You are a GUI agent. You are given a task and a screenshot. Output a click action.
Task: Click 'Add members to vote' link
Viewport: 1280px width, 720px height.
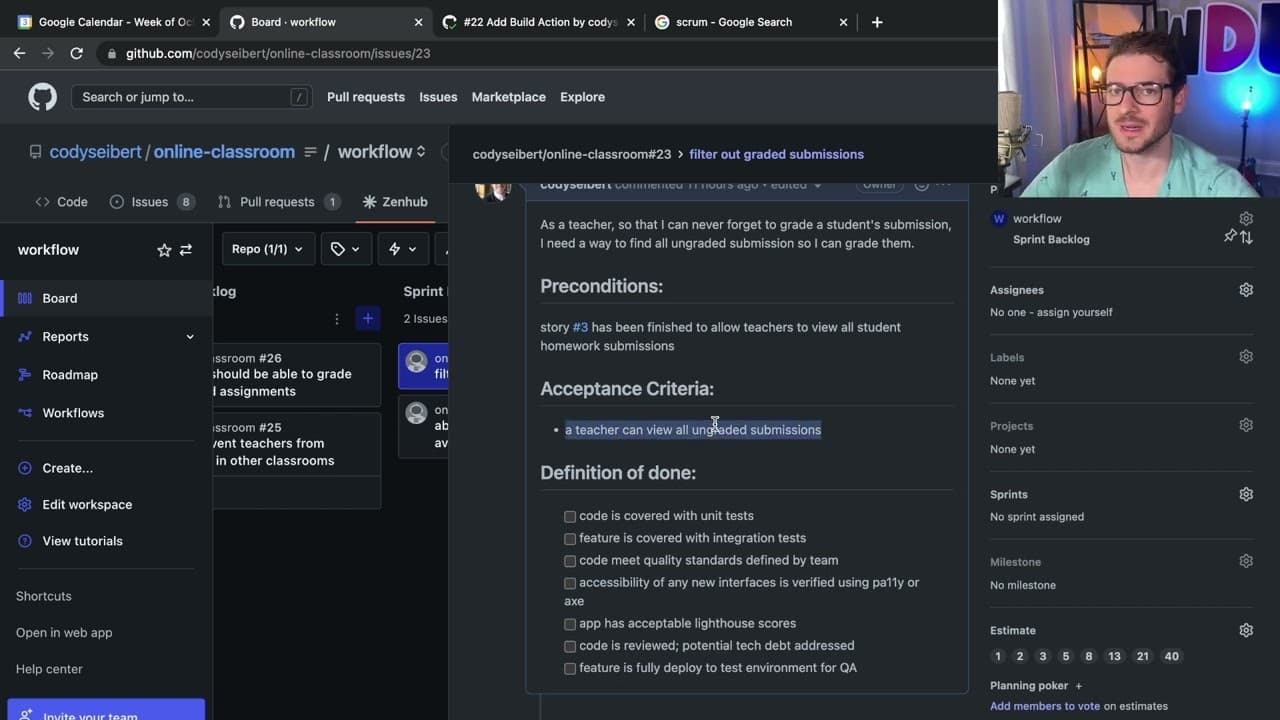point(1045,706)
